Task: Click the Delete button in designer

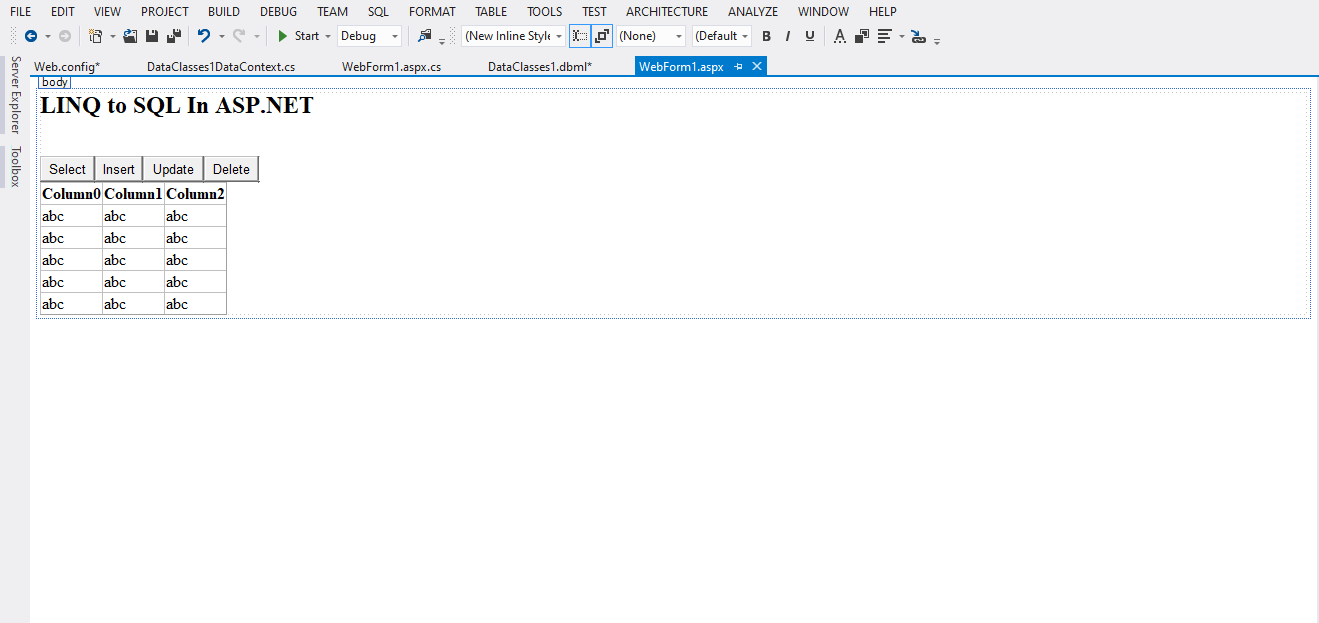Action: click(232, 169)
